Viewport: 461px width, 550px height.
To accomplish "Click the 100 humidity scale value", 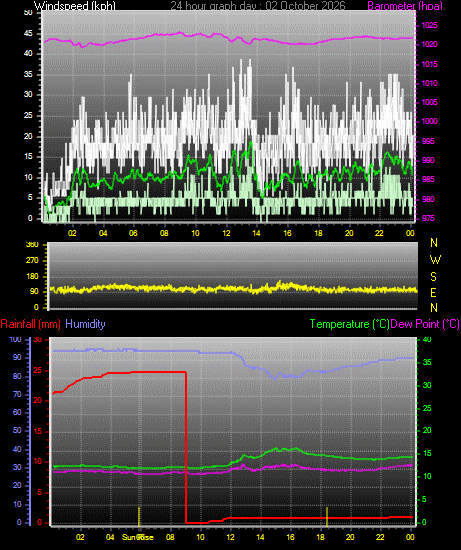I will click(15, 339).
